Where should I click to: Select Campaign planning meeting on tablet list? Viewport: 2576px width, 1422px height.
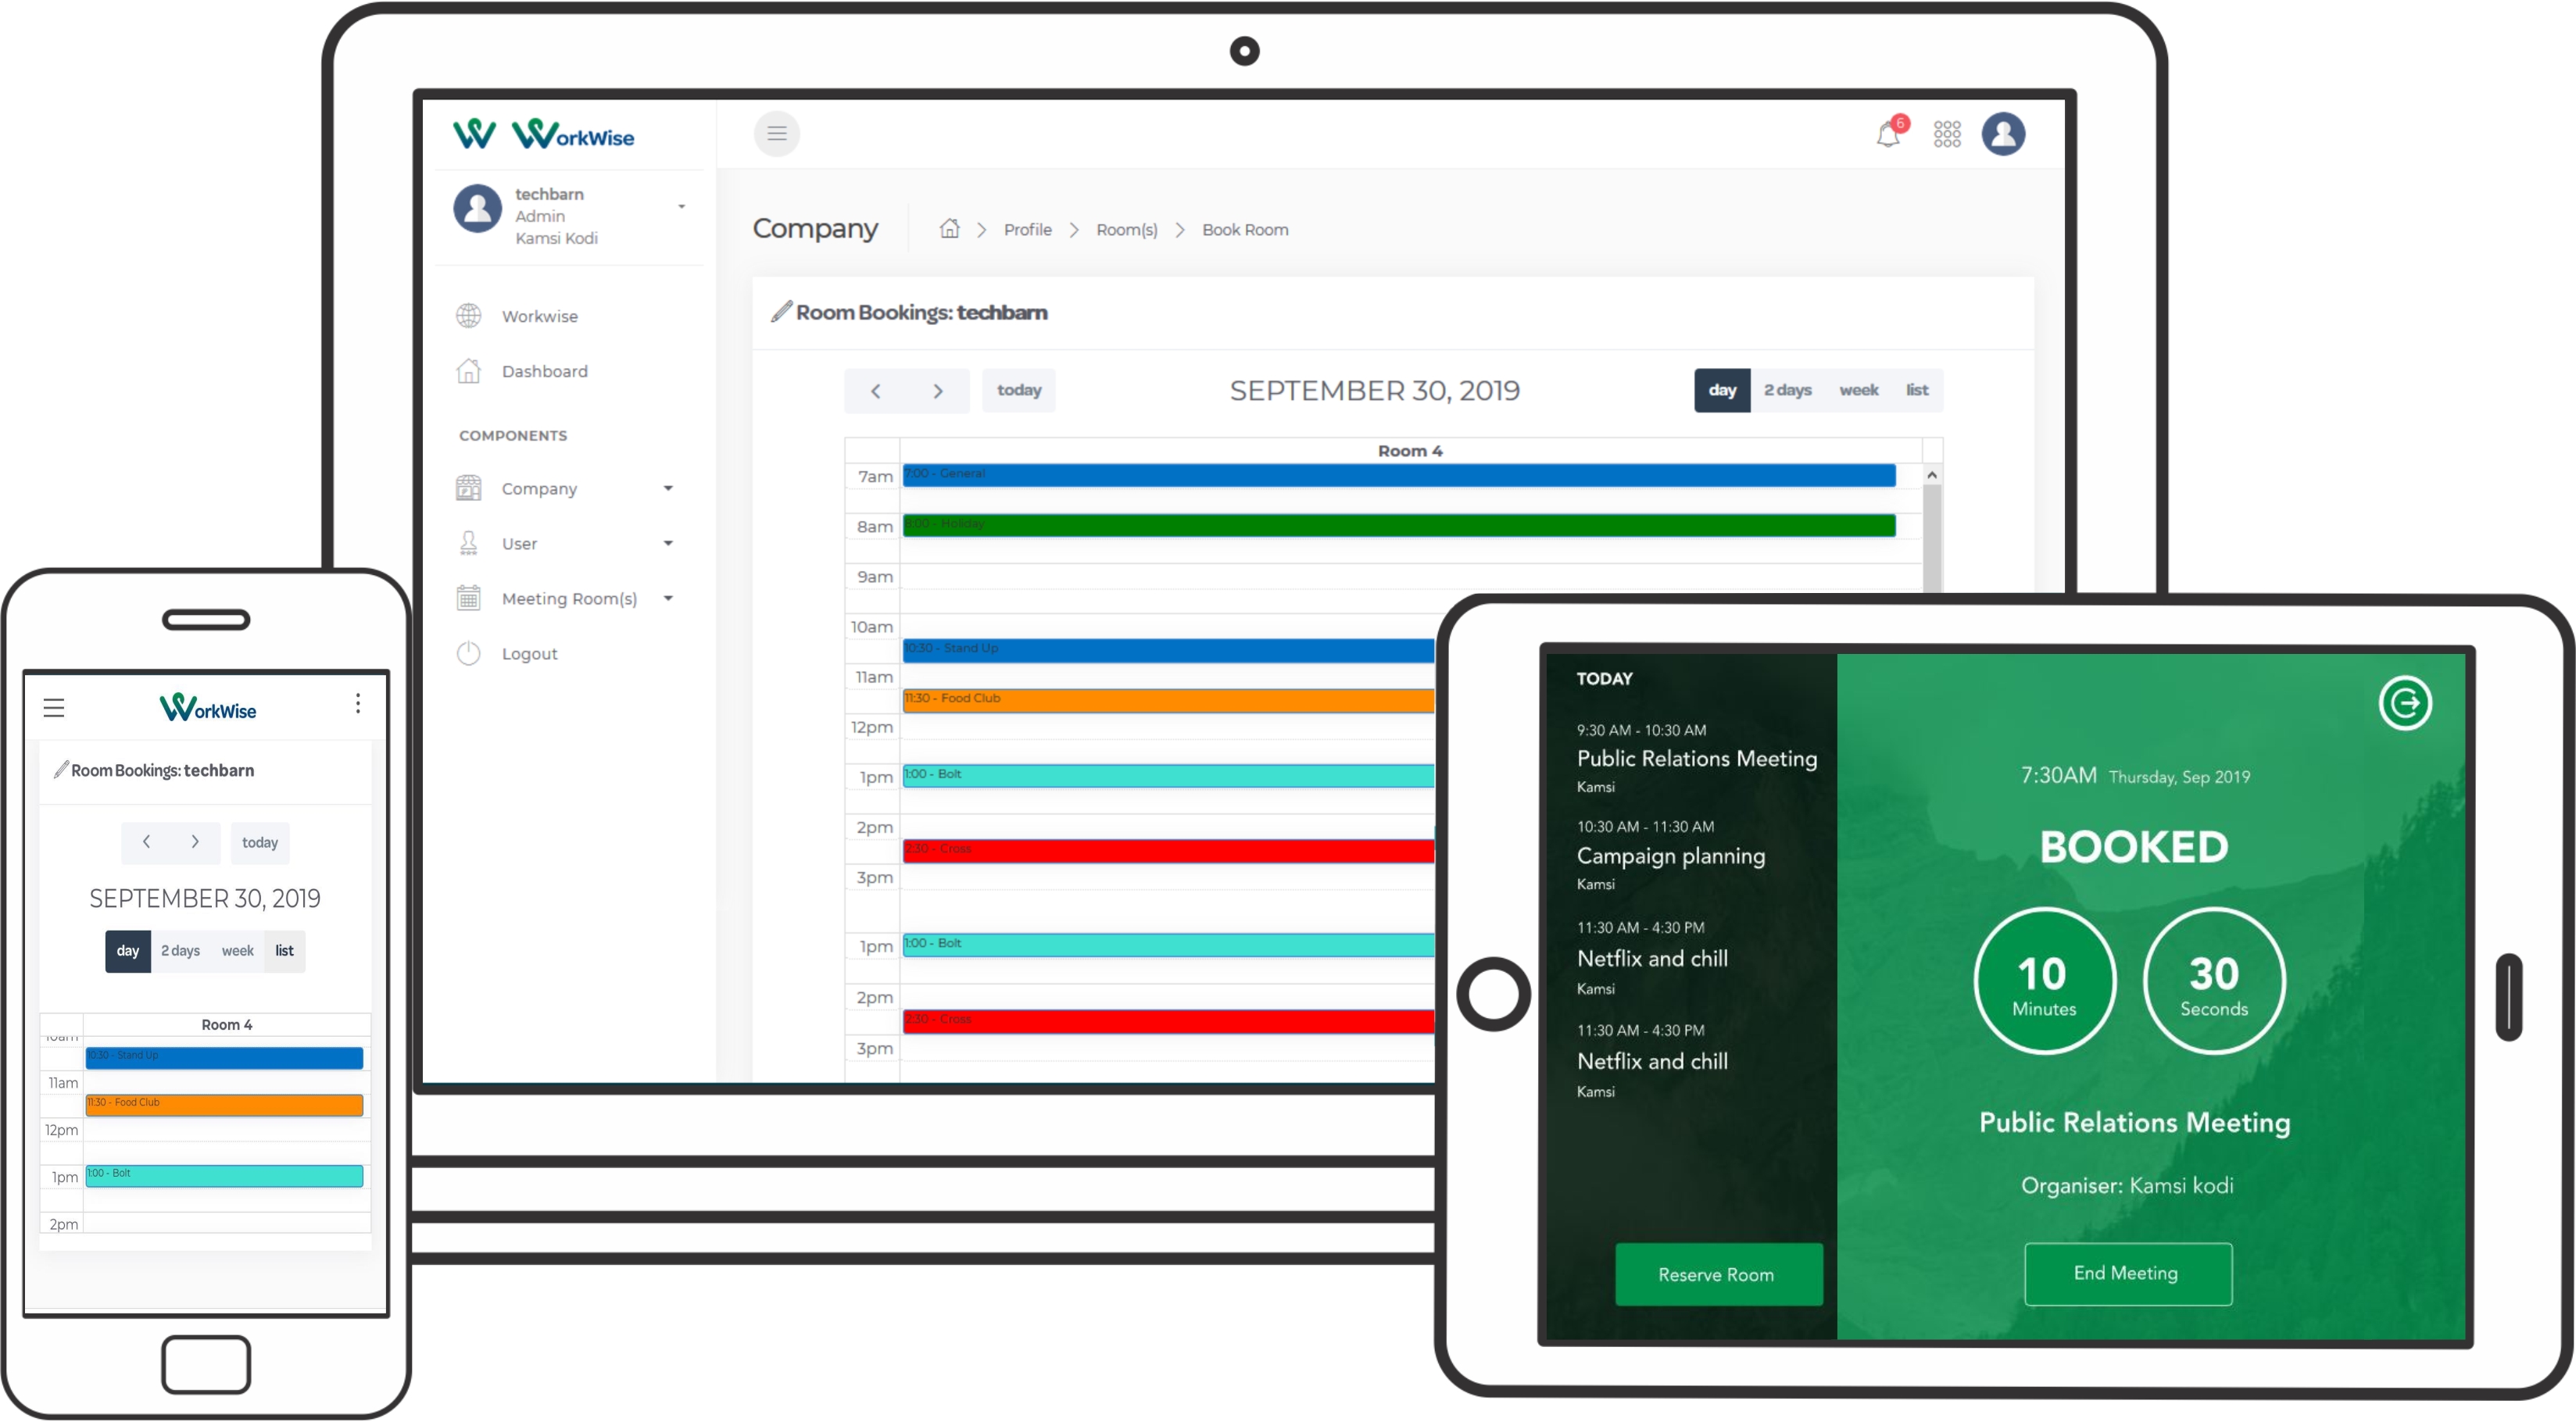(x=1670, y=856)
